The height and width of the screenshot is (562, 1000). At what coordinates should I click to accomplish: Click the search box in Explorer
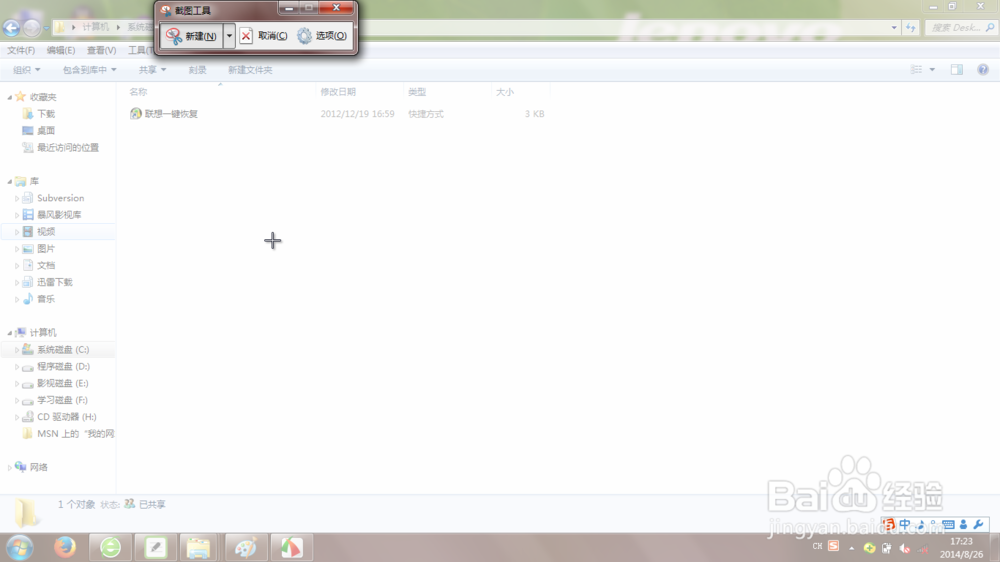pyautogui.click(x=960, y=27)
